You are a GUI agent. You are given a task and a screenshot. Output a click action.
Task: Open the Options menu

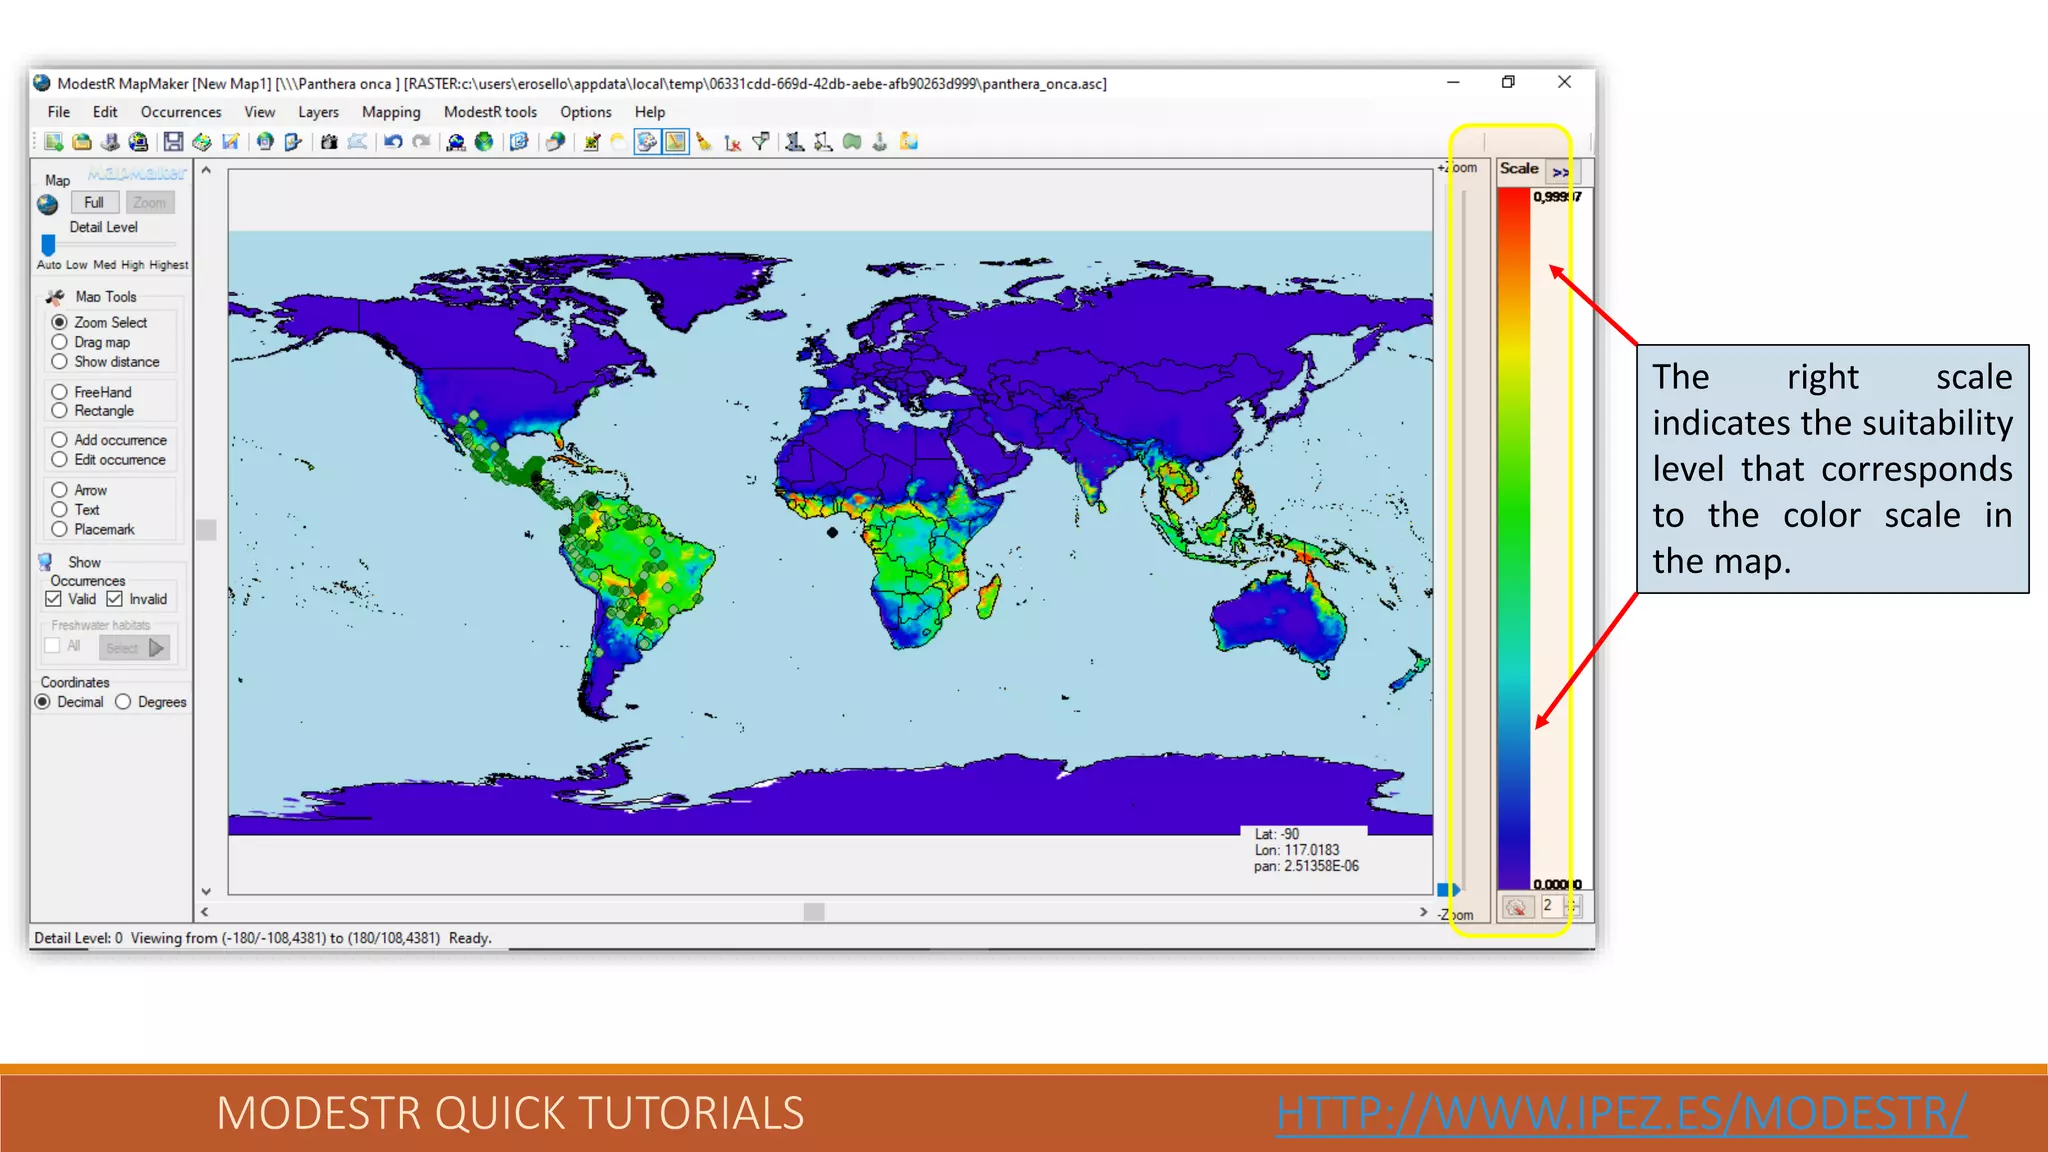[x=586, y=112]
